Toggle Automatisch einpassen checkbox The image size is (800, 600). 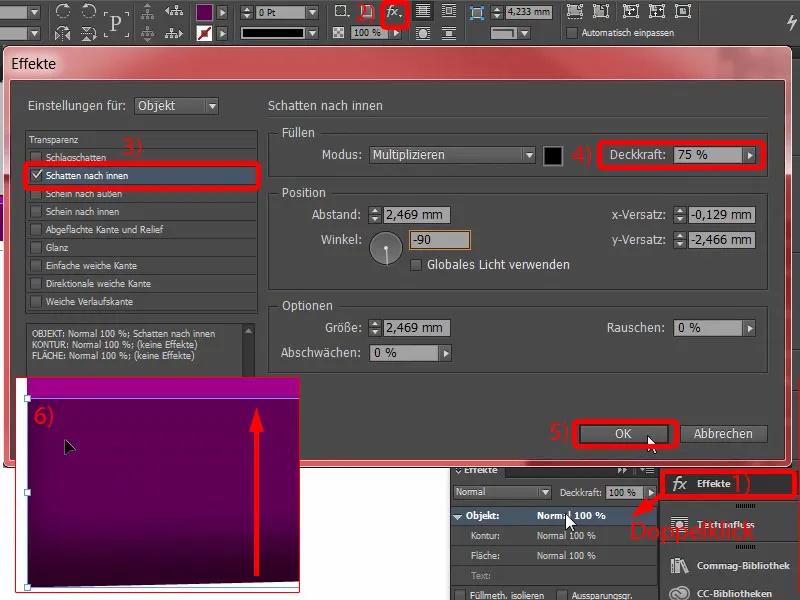pyautogui.click(x=572, y=33)
